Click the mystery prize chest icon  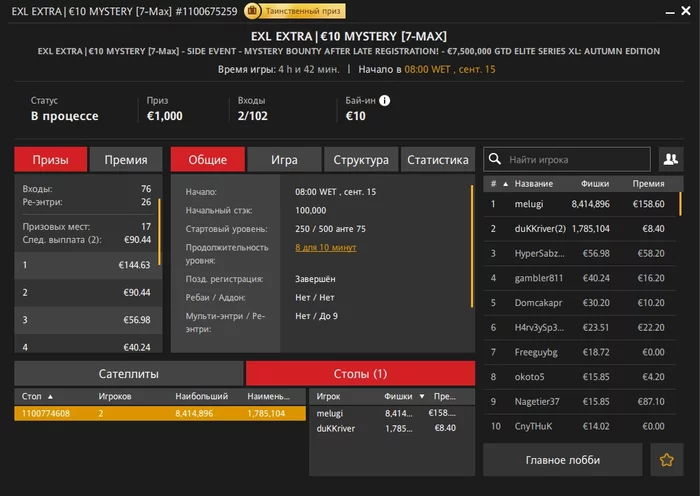click(x=252, y=11)
